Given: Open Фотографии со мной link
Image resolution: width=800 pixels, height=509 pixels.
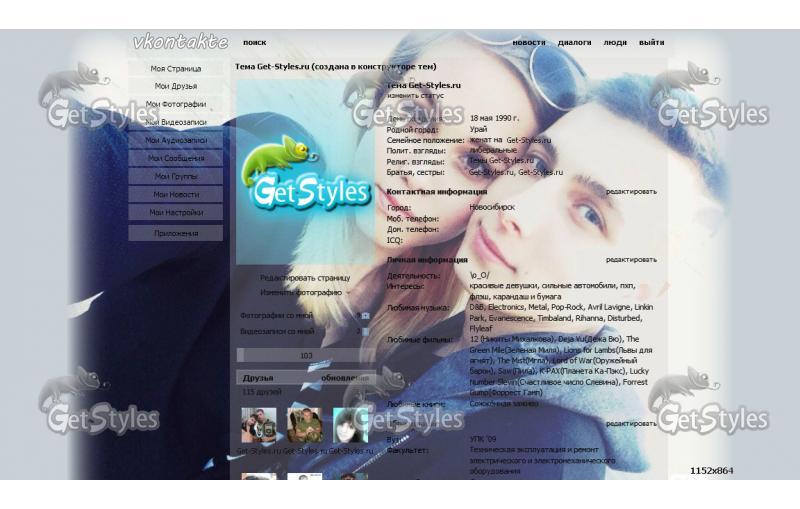Looking at the screenshot, I should 276,316.
